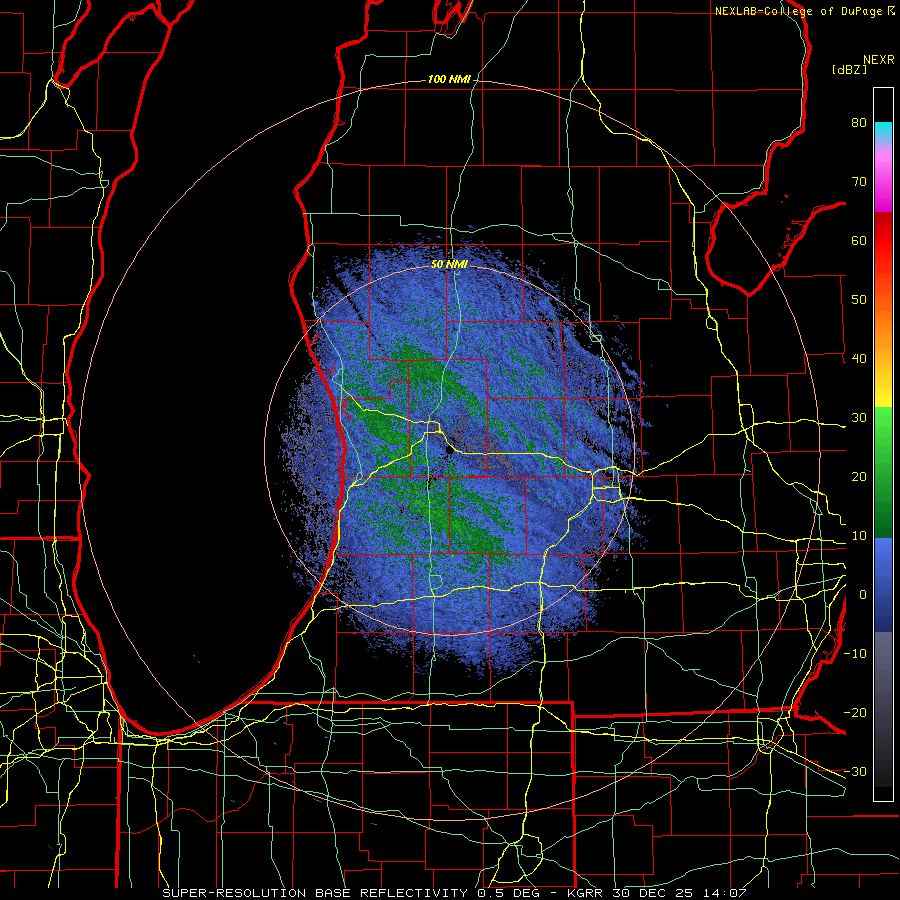Click the 50 dBZ scale value

[x=859, y=300]
